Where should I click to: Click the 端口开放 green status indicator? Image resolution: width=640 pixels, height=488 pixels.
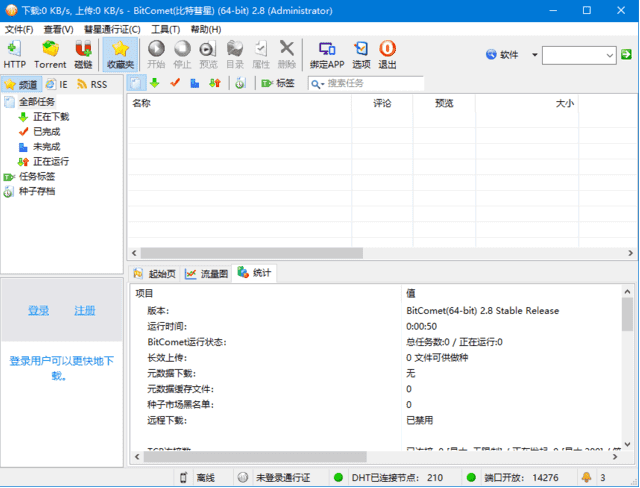pos(471,477)
